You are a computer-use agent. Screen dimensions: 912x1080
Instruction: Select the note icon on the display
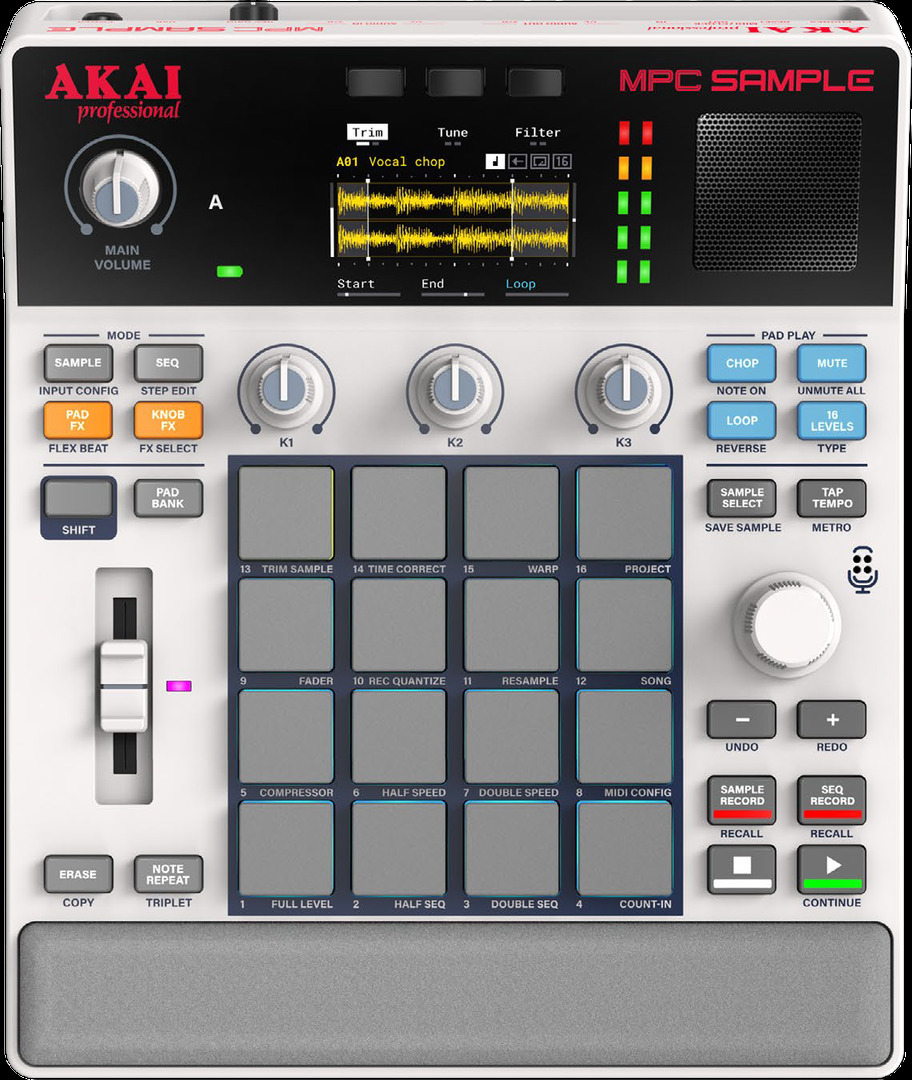click(495, 162)
